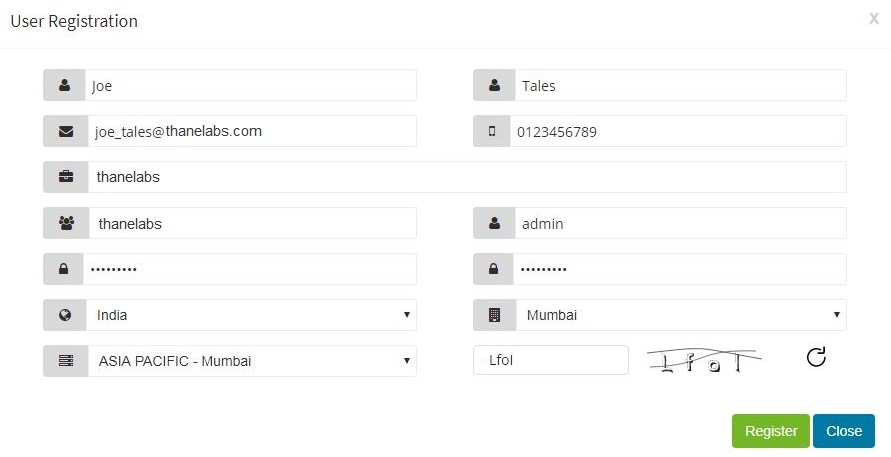Click the briefcase icon next to company field
The height and width of the screenshot is (457, 891).
[x=66, y=177]
